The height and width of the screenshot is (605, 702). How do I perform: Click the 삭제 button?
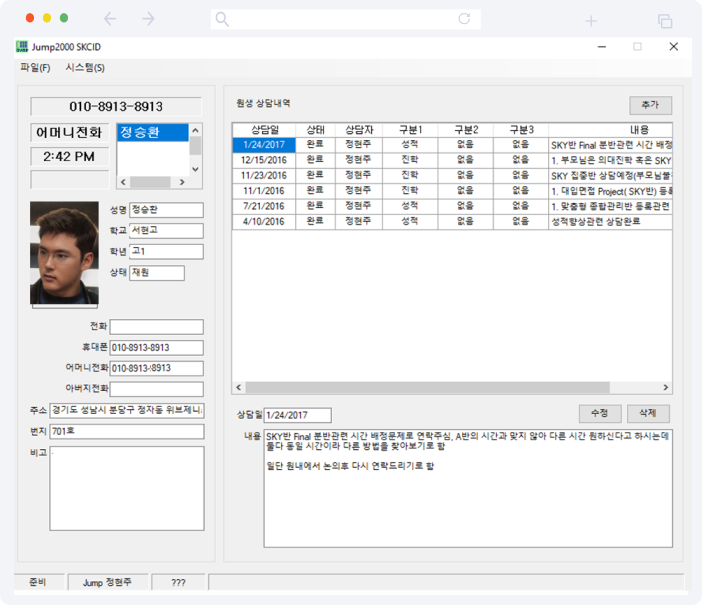tap(648, 413)
